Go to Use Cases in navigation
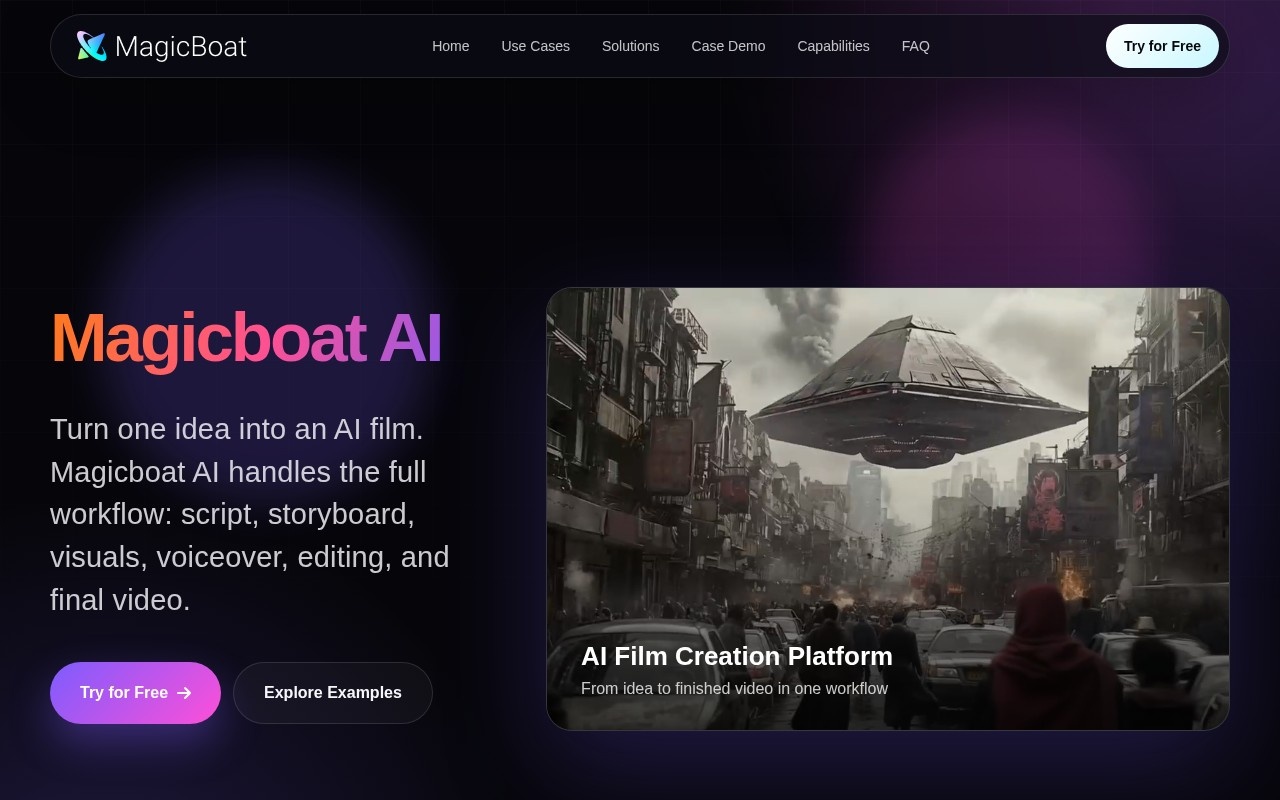This screenshot has height=800, width=1280. [535, 46]
